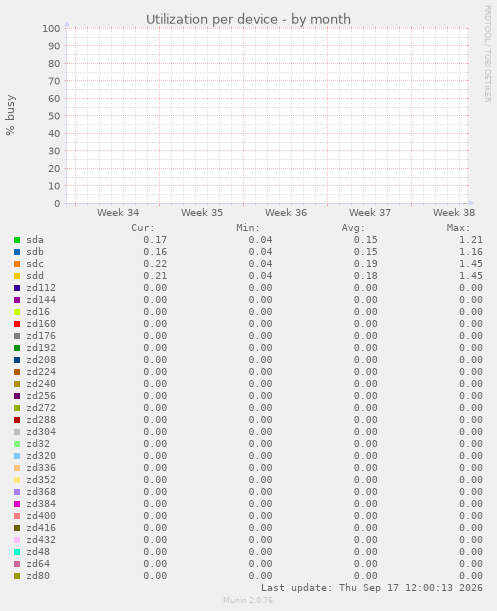The width and height of the screenshot is (497, 611).
Task: Click the 50 y-axis value
Action: click(x=54, y=116)
